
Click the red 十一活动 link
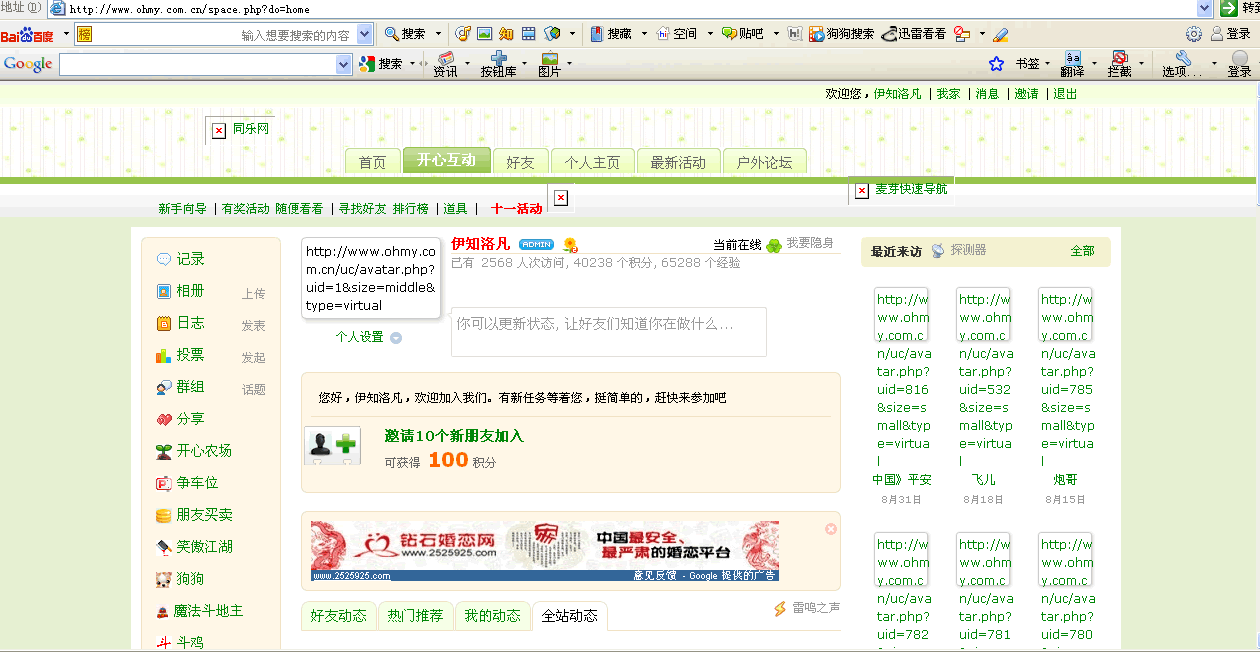[x=517, y=209]
